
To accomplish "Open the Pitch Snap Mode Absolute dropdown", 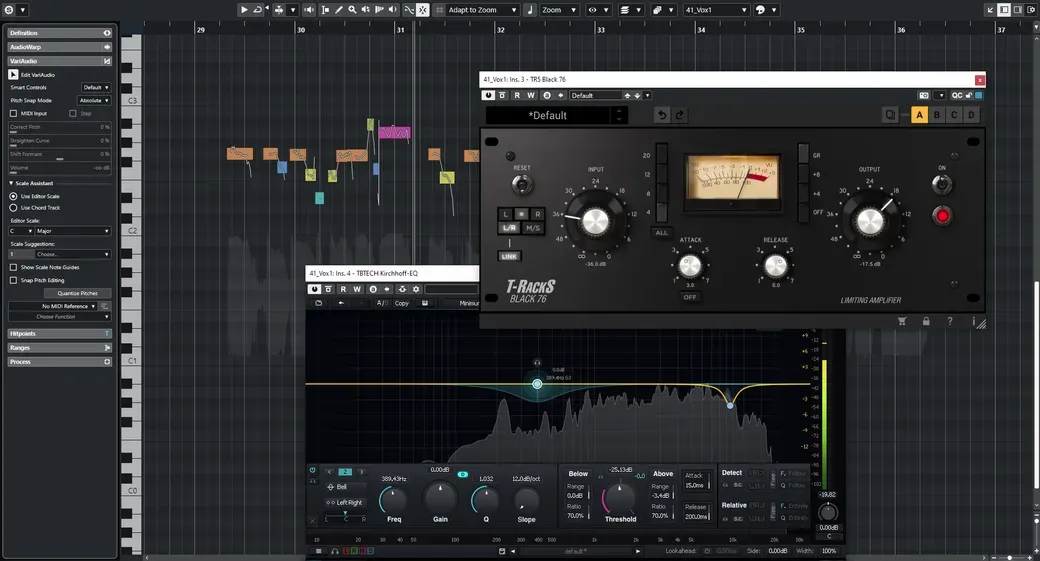I will point(94,100).
